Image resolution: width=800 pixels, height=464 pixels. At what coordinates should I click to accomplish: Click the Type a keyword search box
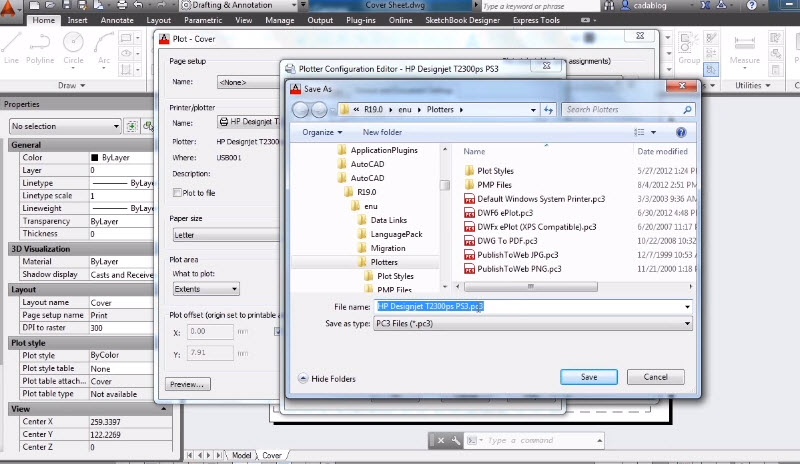point(540,6)
